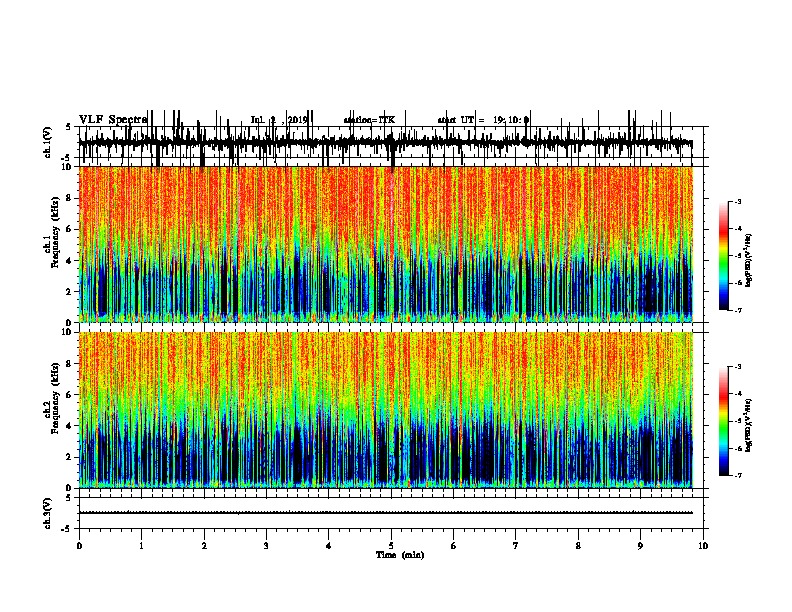Click the time axis tick label 1
Viewport: 792px width, 612px height.
141,545
